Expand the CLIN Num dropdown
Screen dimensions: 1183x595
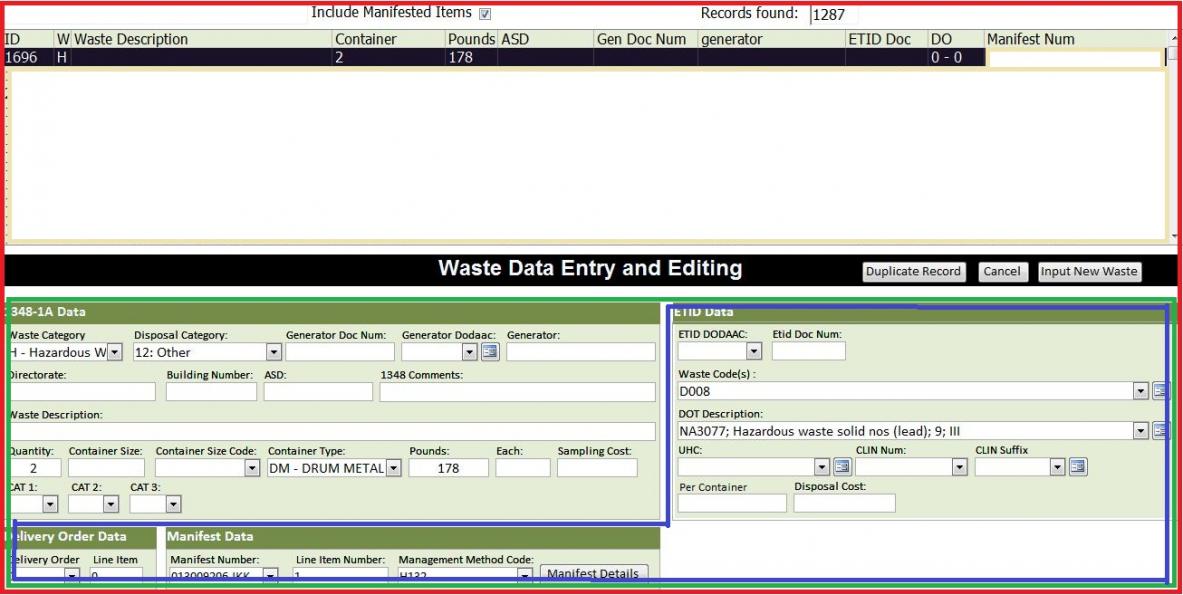(x=959, y=467)
